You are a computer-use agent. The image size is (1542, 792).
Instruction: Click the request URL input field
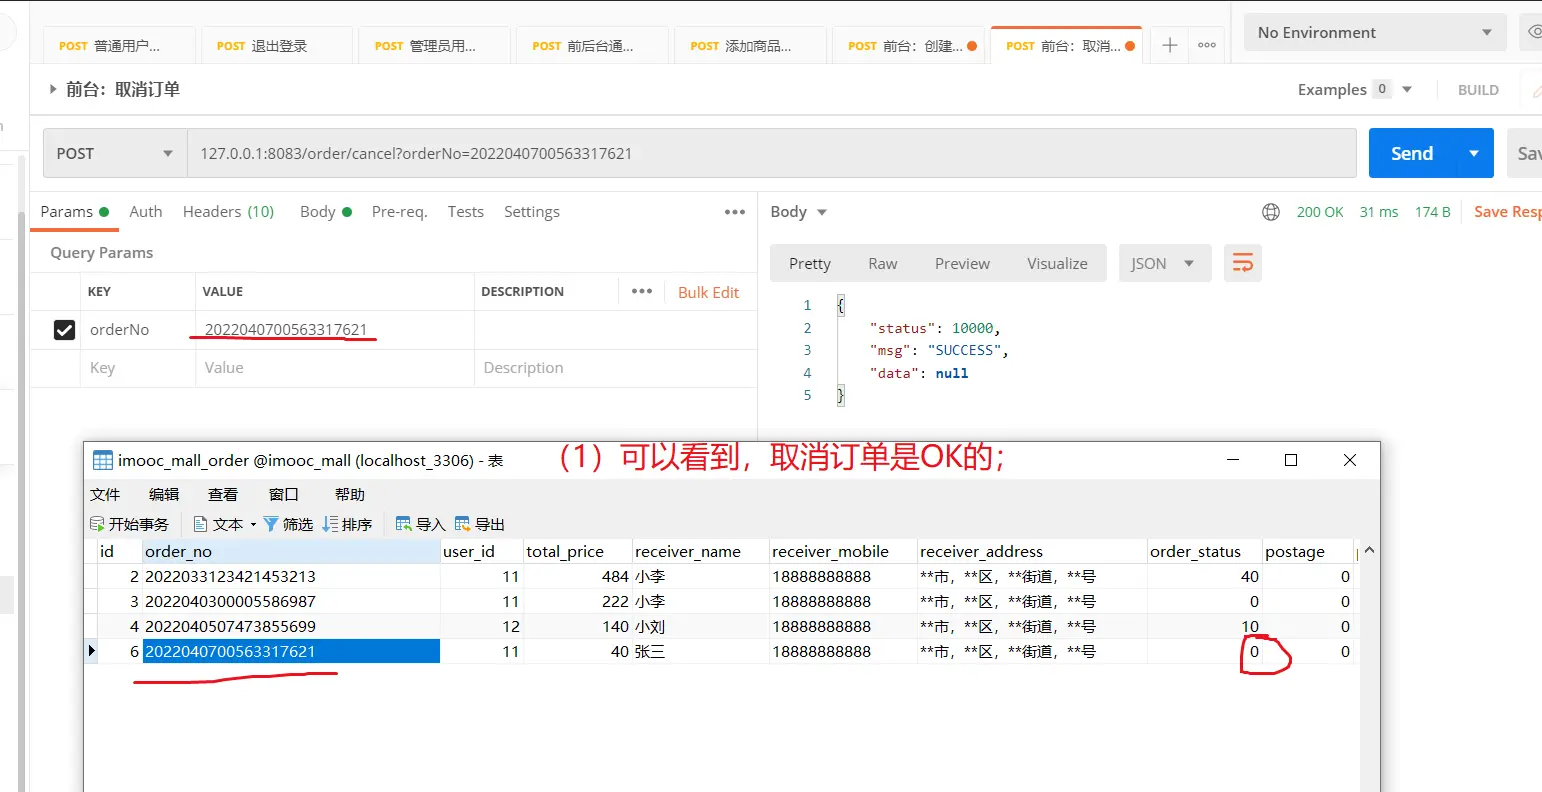pyautogui.click(x=770, y=154)
